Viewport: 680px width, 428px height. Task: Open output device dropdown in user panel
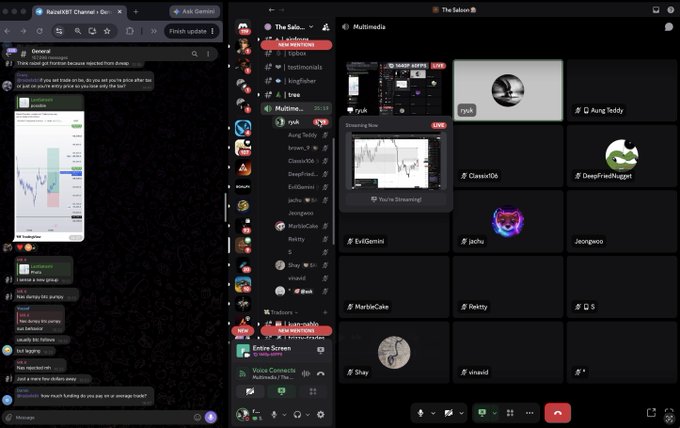pyautogui.click(x=307, y=415)
